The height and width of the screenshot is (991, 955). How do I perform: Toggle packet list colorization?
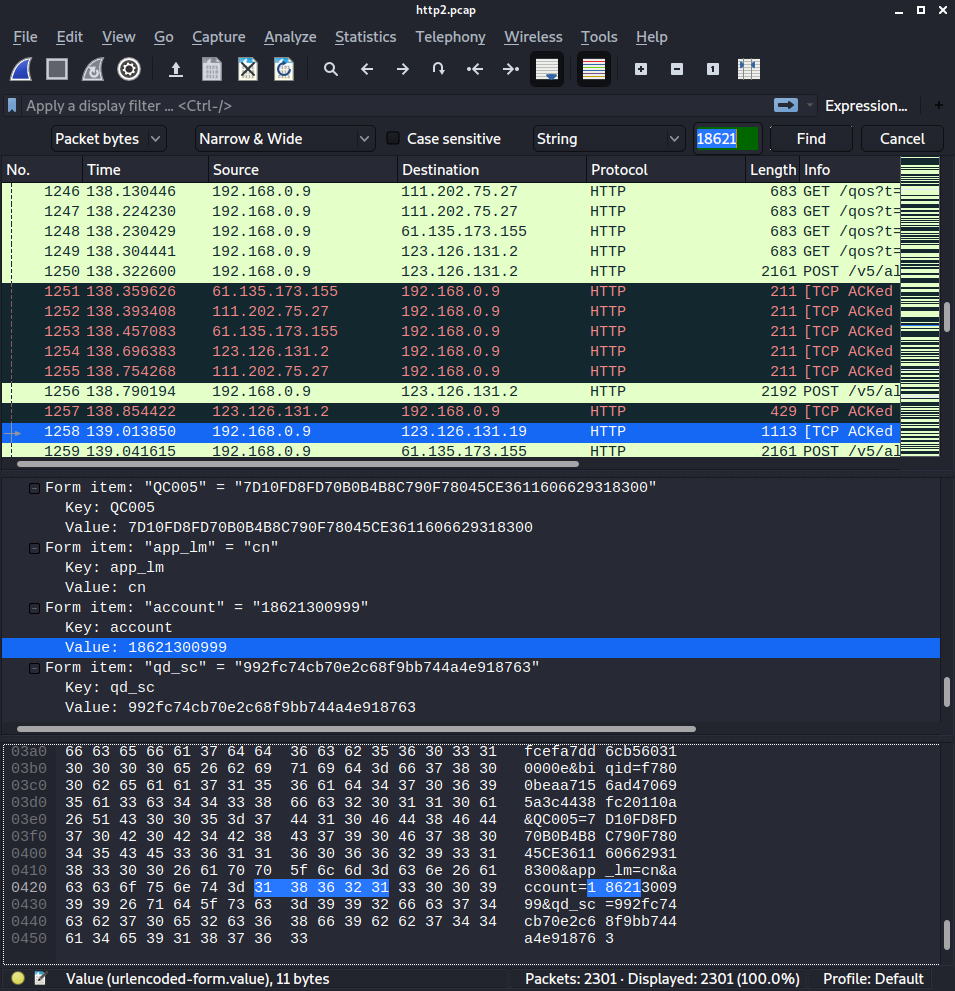point(593,70)
